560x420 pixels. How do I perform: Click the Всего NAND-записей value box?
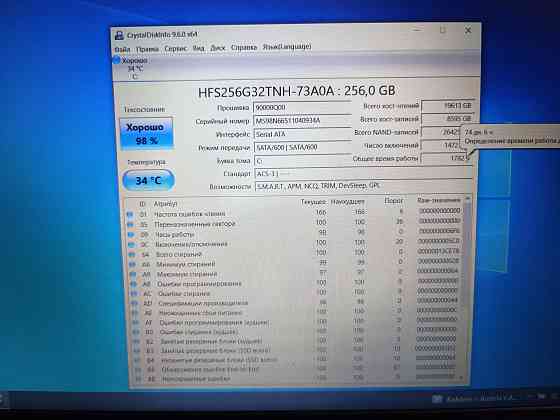(x=441, y=132)
